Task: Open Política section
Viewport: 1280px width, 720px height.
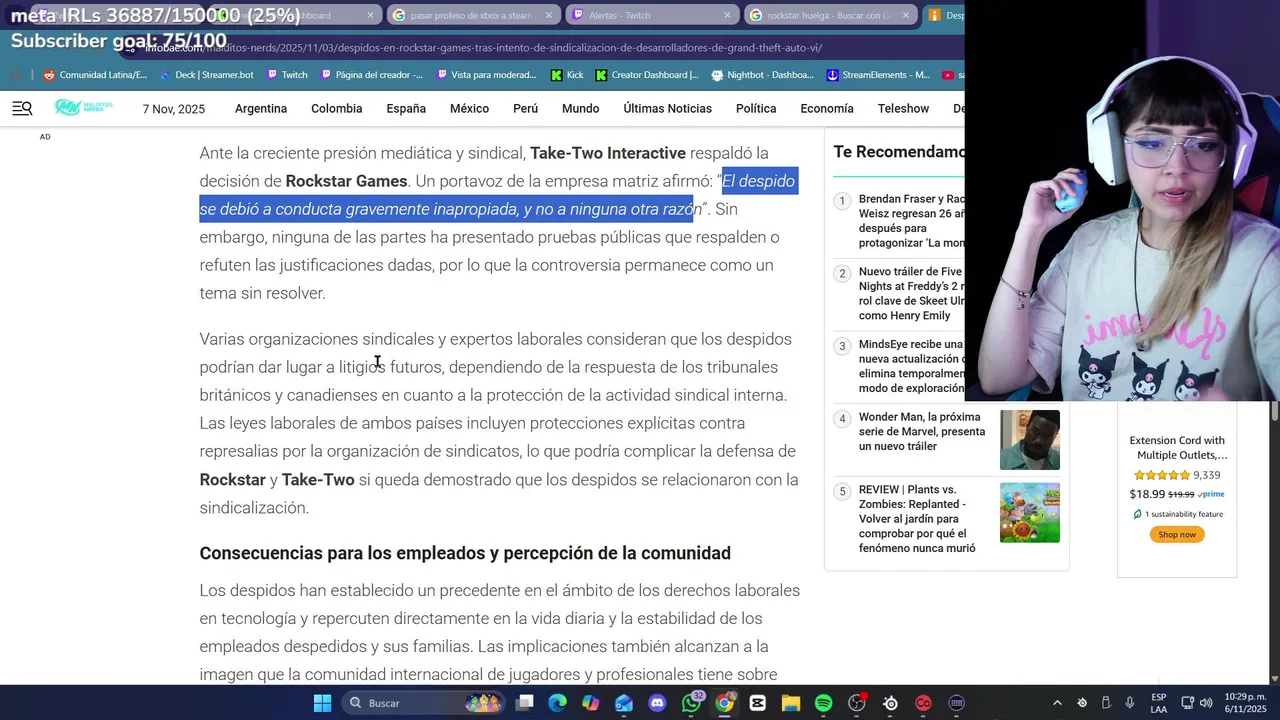Action: (756, 108)
